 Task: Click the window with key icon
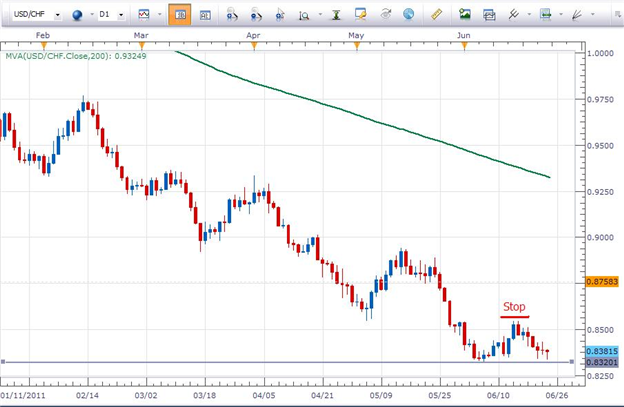(361, 15)
